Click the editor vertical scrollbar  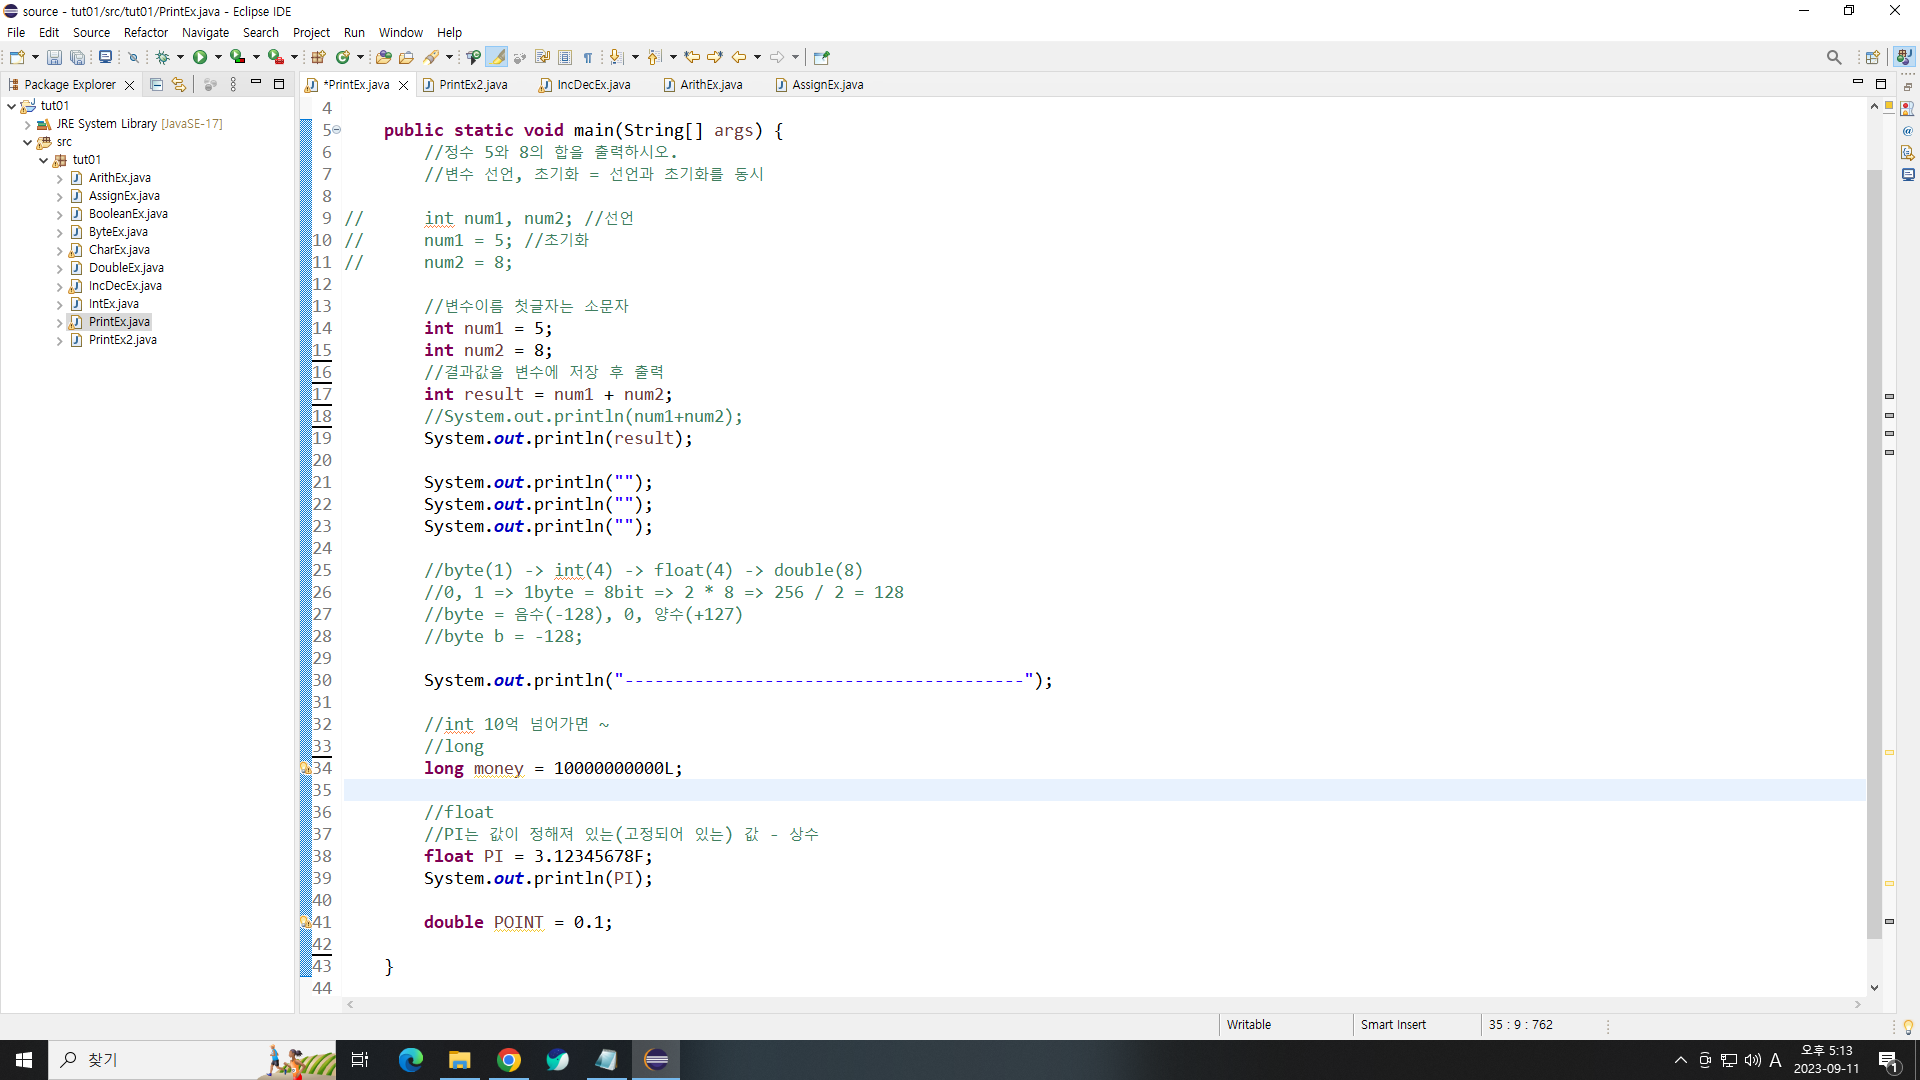pos(1874,550)
